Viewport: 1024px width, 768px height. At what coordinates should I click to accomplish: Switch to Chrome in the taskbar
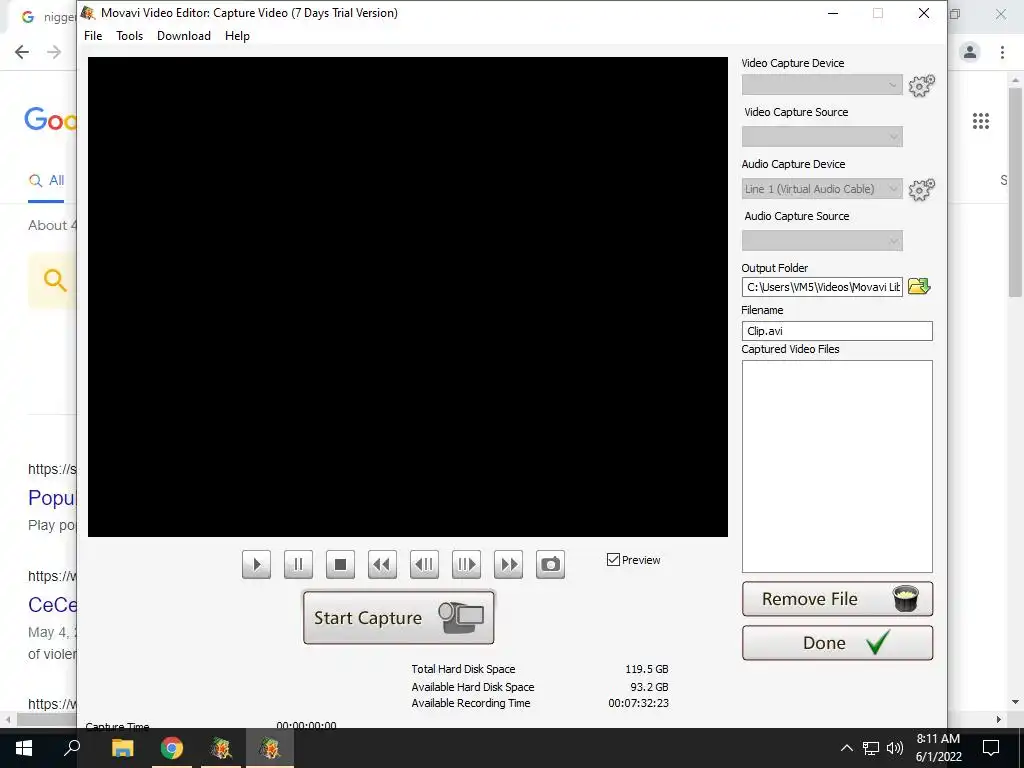click(172, 748)
